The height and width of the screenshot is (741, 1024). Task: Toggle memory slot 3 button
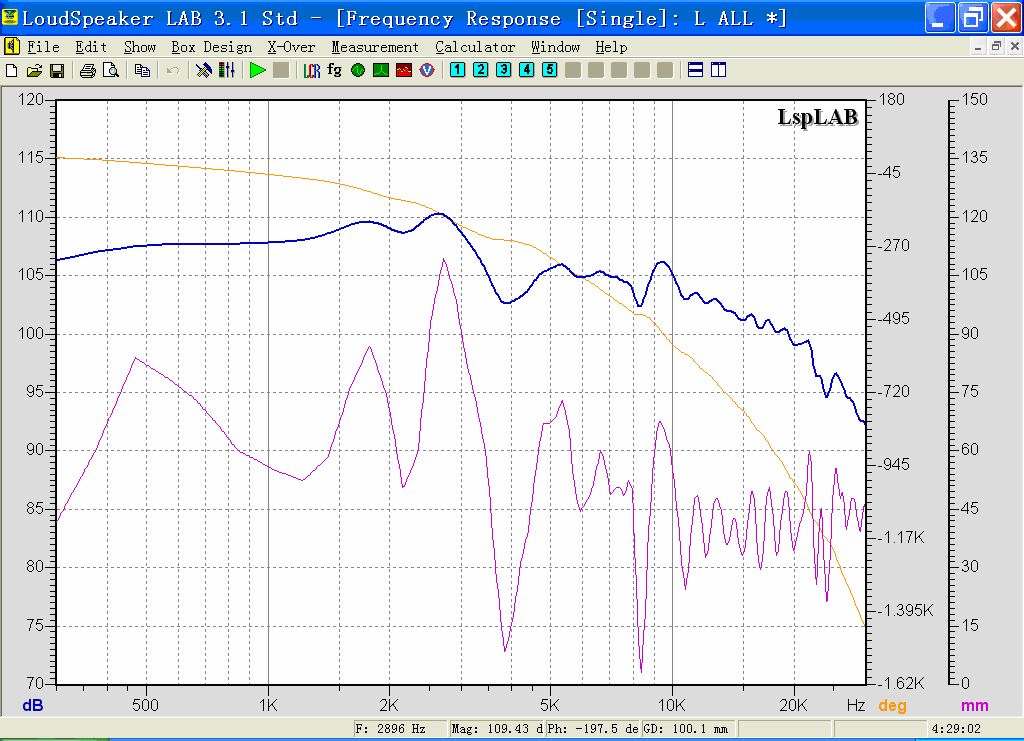tap(503, 70)
